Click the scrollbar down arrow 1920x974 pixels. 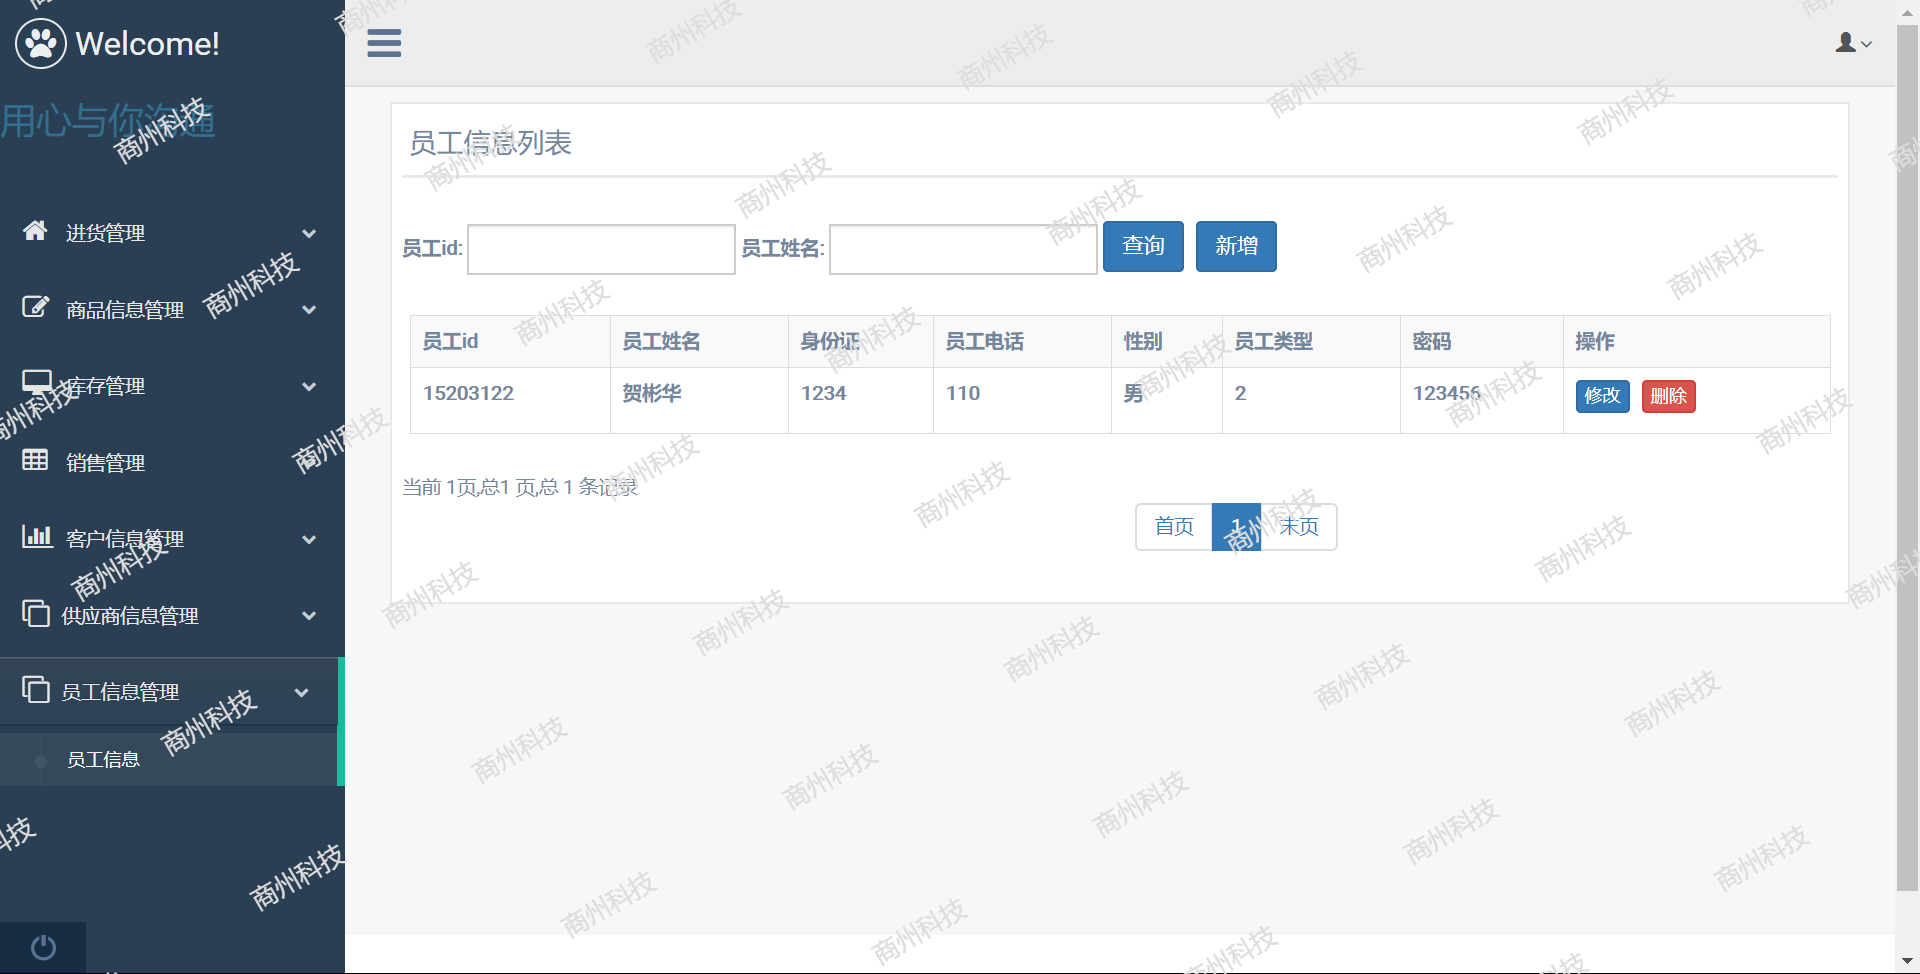tap(1907, 962)
